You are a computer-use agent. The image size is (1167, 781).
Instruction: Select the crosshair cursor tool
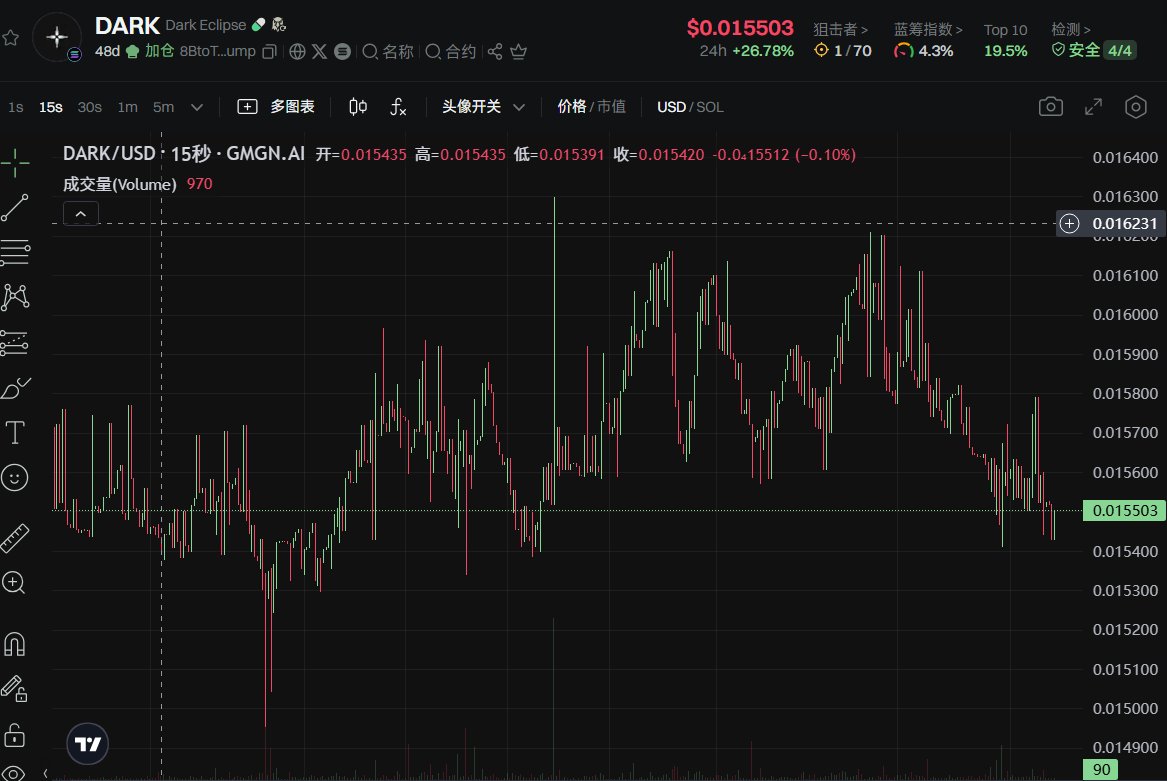pyautogui.click(x=15, y=163)
